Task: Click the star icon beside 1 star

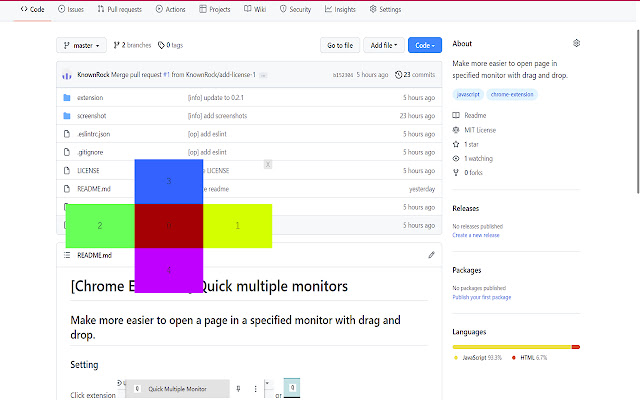Action: 456,144
